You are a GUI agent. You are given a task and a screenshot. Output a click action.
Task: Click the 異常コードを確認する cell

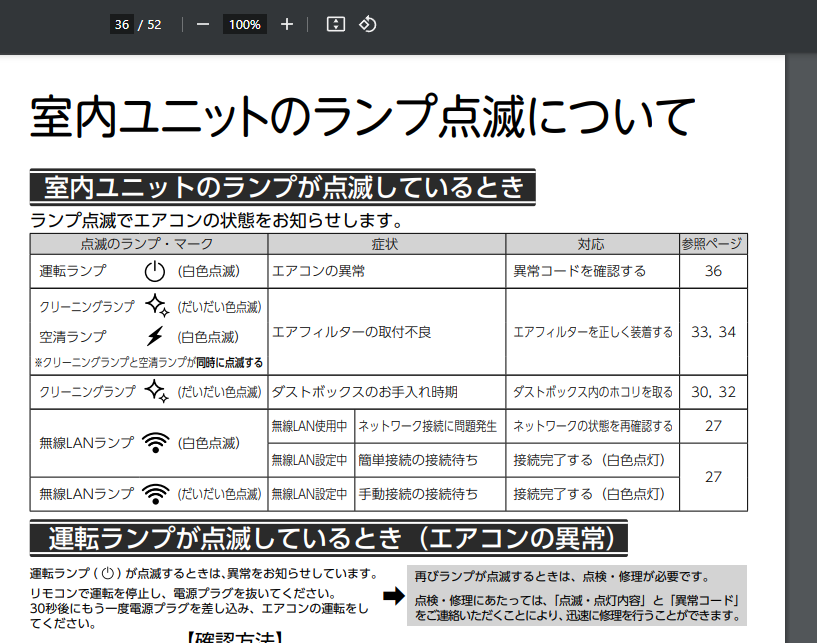[x=580, y=271]
